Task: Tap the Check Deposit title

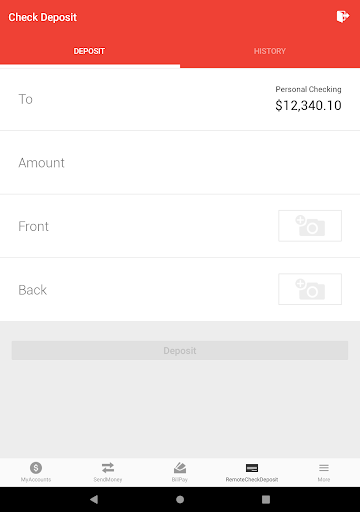Action: click(x=43, y=17)
